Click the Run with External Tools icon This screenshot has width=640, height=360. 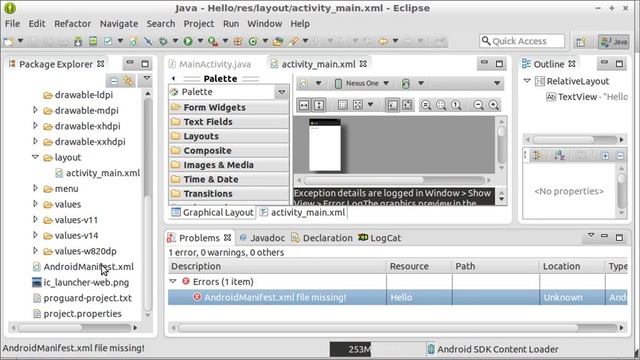[x=212, y=41]
